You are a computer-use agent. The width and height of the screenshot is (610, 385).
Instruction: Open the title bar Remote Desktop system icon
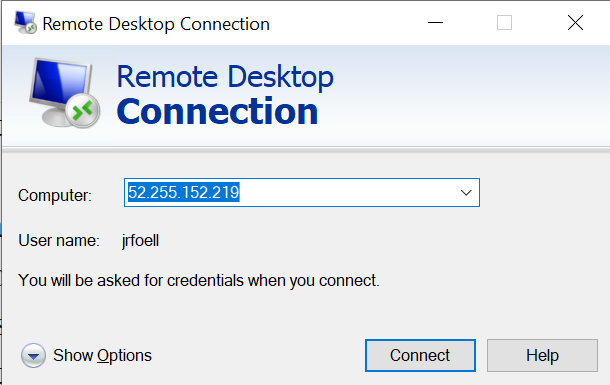25,23
